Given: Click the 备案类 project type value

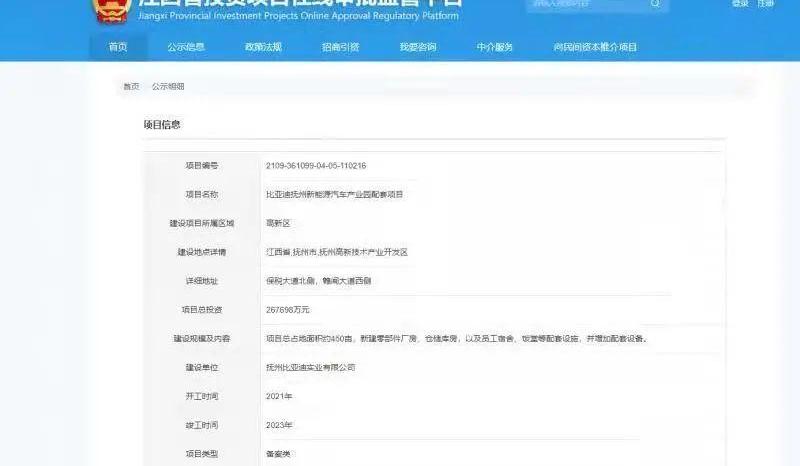Looking at the screenshot, I should 278,454.
